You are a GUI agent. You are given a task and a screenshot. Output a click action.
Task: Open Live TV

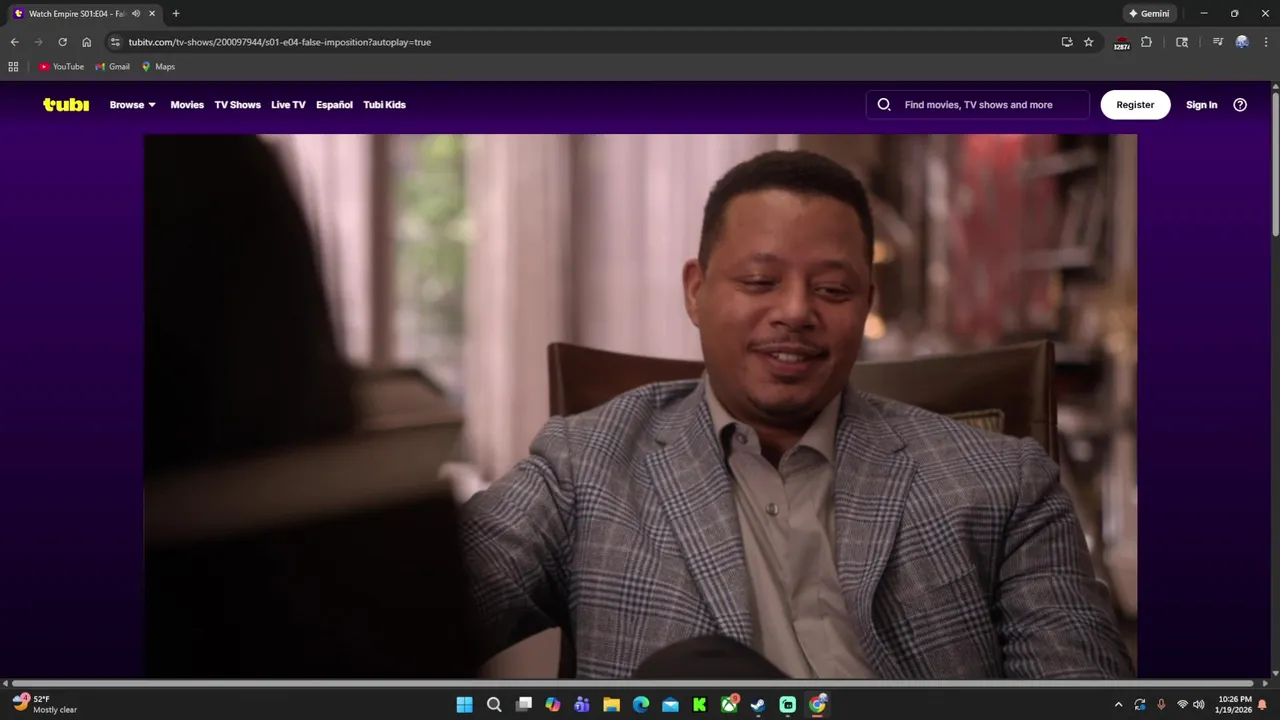click(288, 105)
